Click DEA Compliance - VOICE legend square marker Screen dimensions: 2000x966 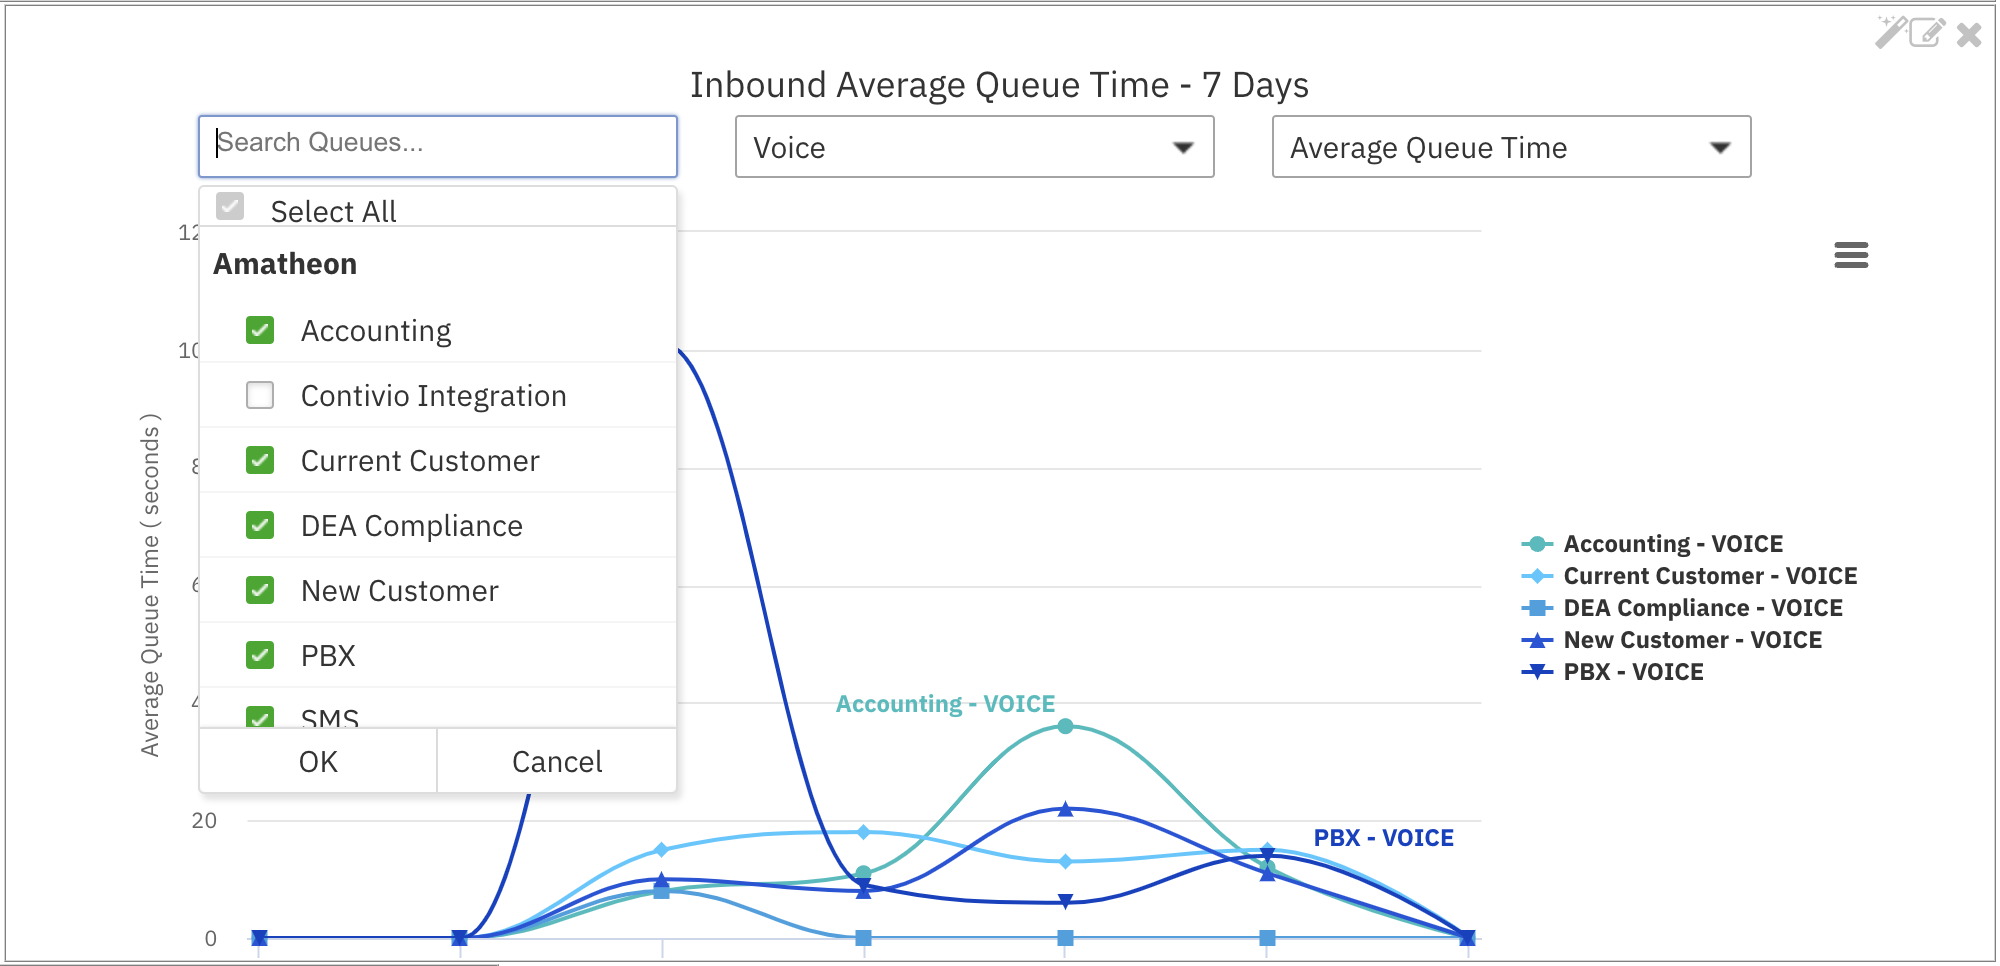coord(1537,608)
